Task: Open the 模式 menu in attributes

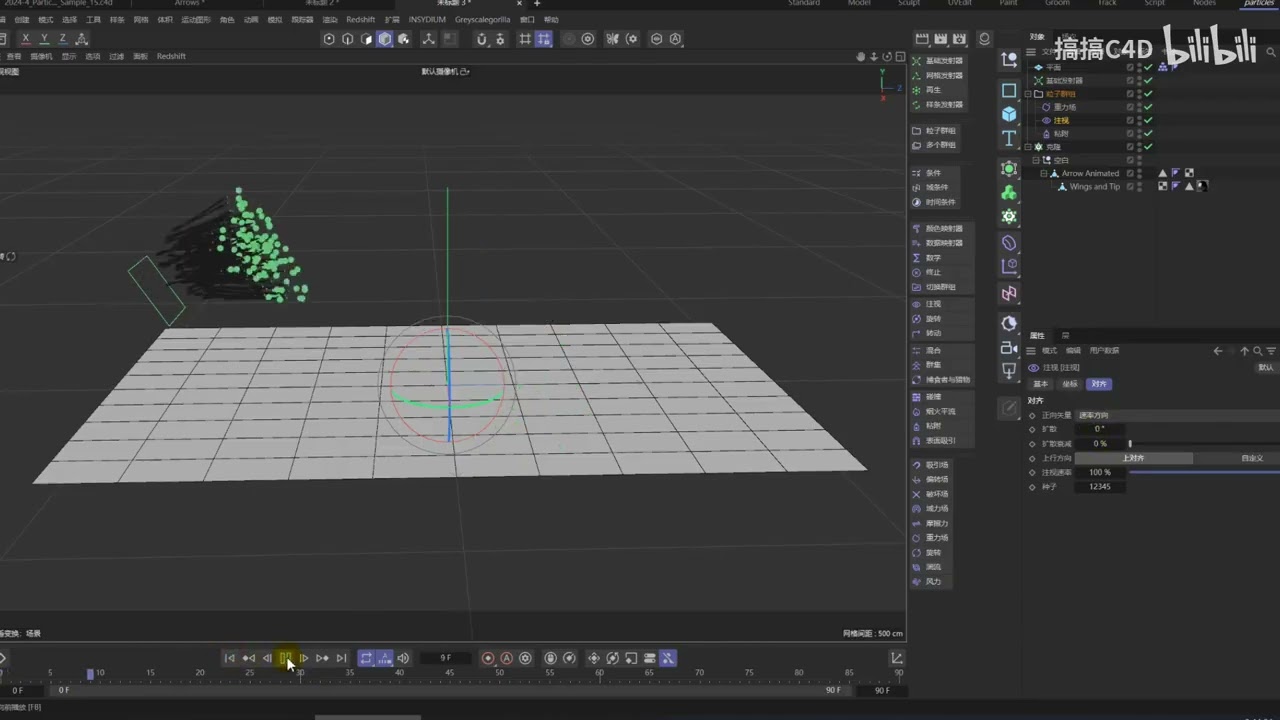Action: click(x=1049, y=351)
